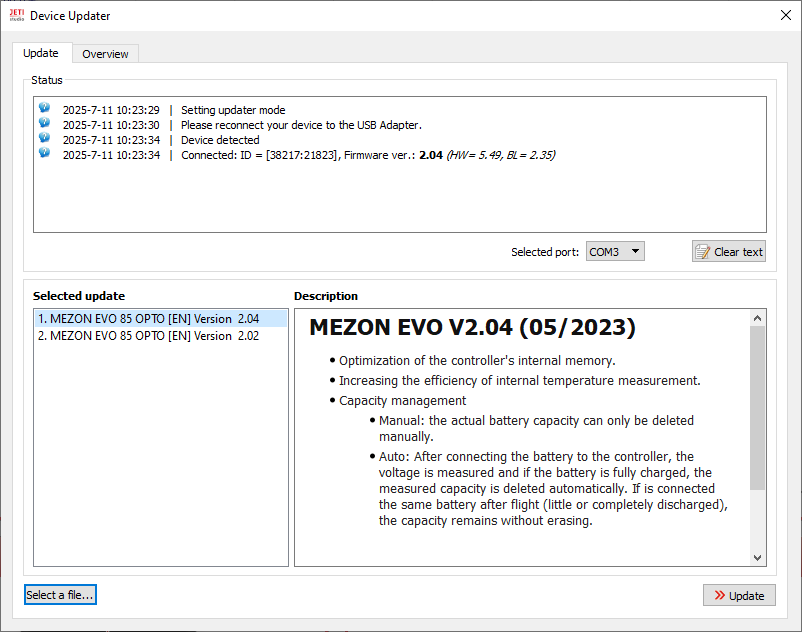Click the 'Device detected' log message
Viewport: 802px width, 632px height.
click(220, 140)
